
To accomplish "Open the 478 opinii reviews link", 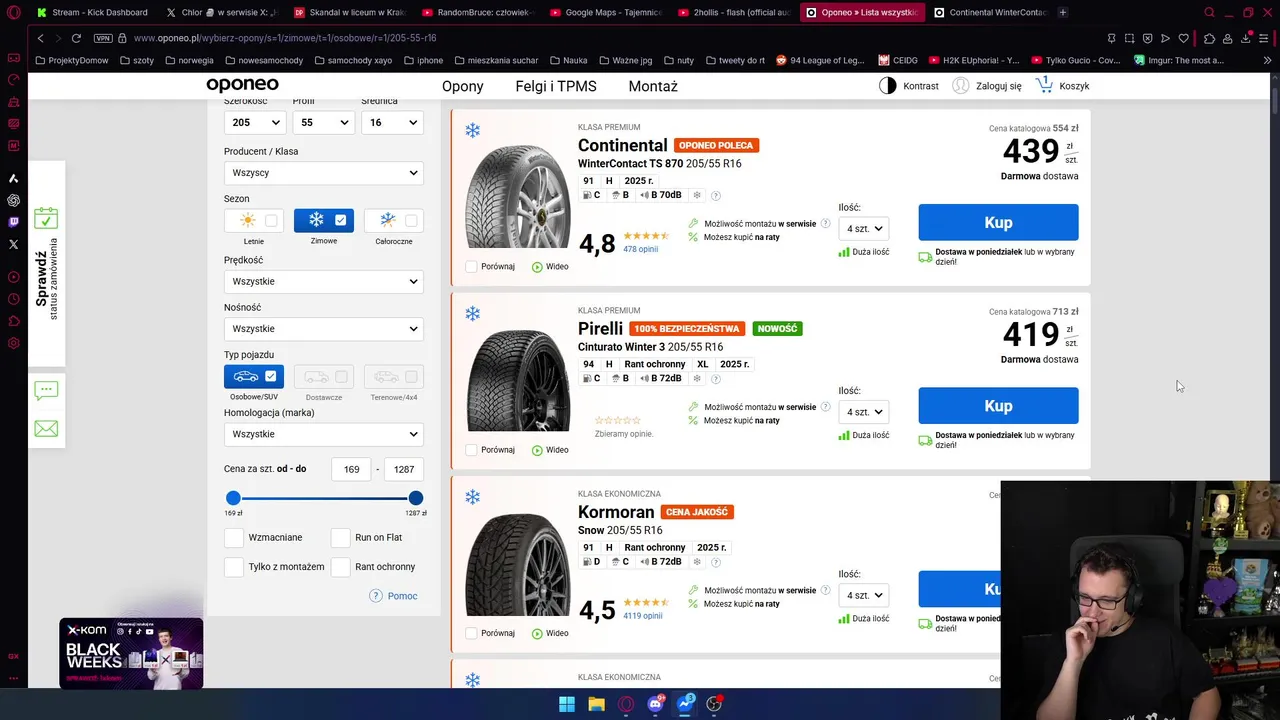I will [640, 249].
